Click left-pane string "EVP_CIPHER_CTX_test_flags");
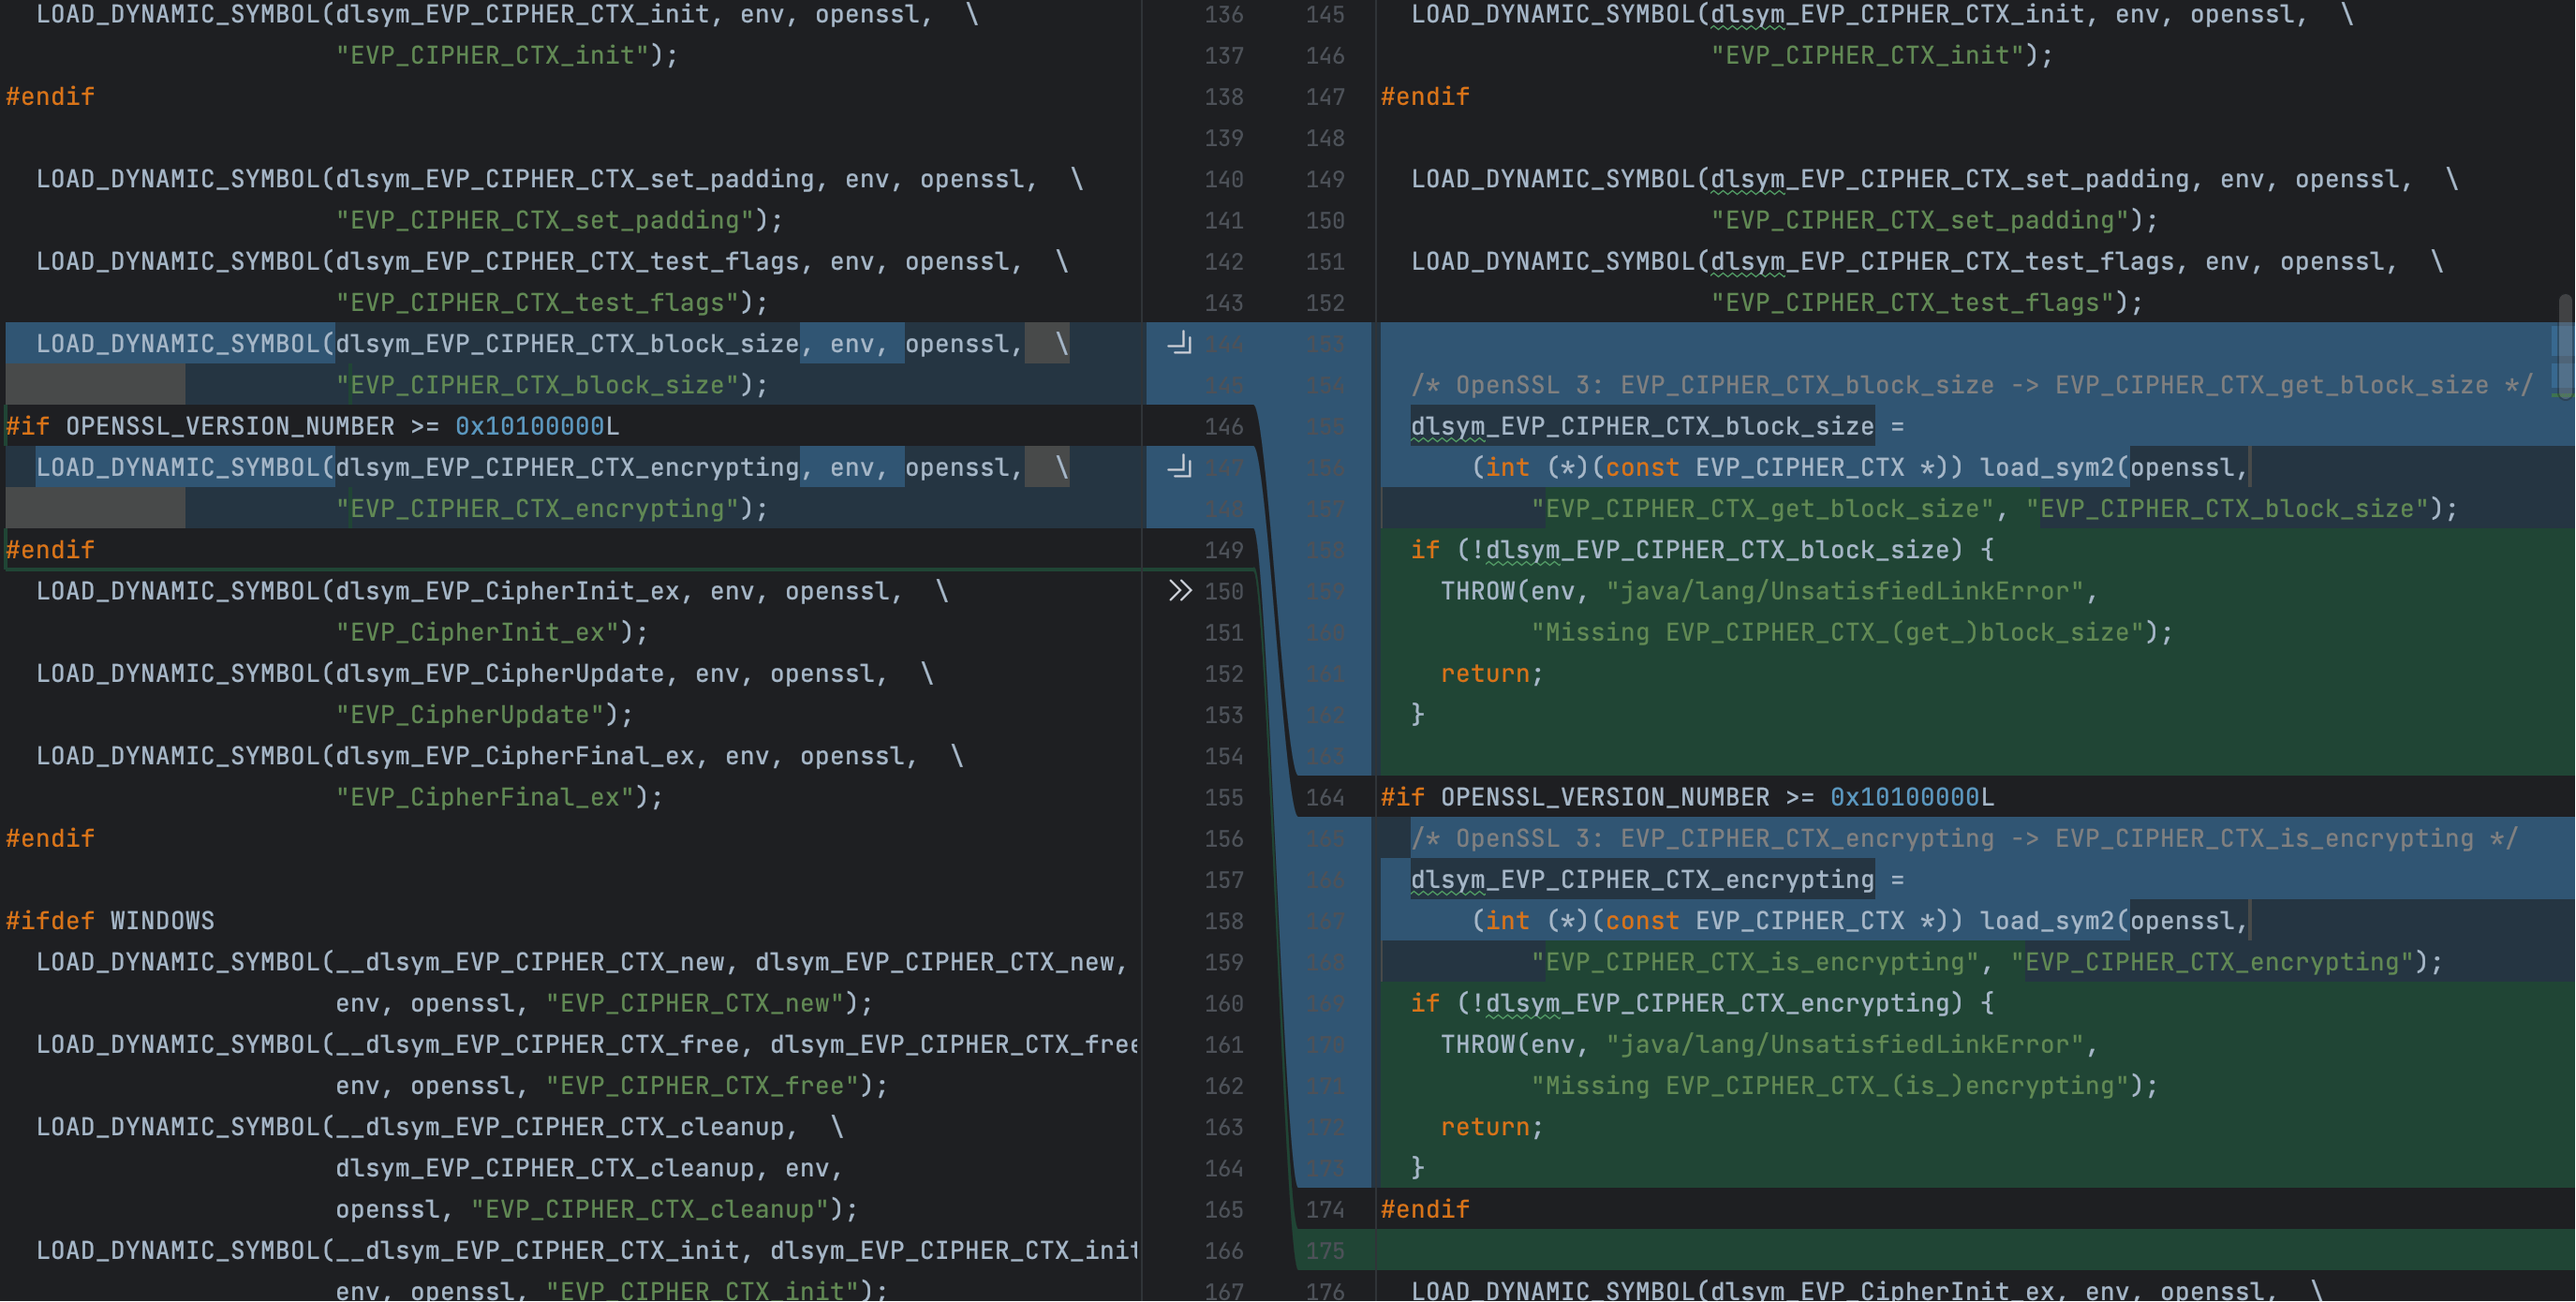 [552, 303]
